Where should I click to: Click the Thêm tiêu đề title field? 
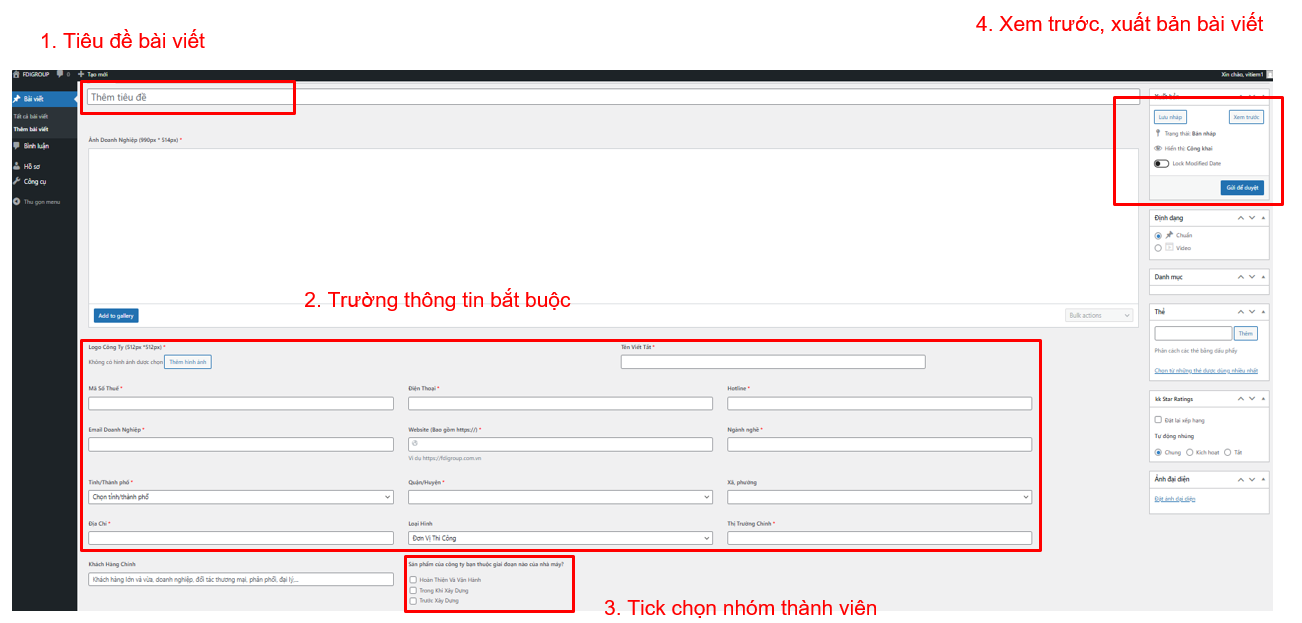click(188, 97)
